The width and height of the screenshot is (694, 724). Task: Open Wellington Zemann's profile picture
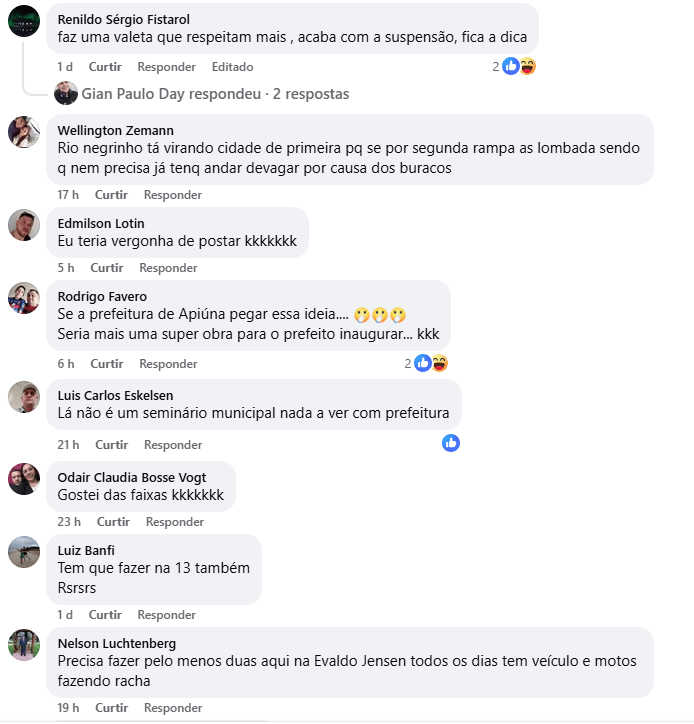pos(24,132)
